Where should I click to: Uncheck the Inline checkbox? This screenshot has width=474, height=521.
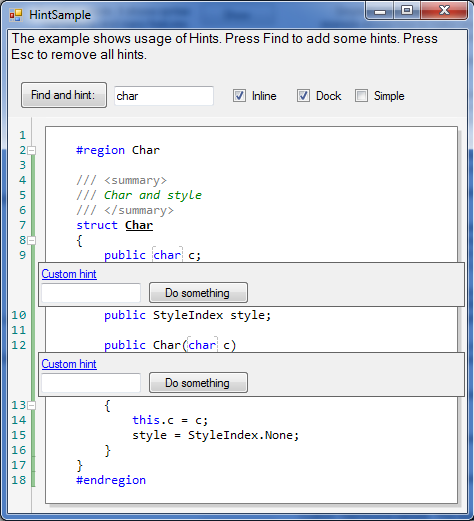point(239,96)
